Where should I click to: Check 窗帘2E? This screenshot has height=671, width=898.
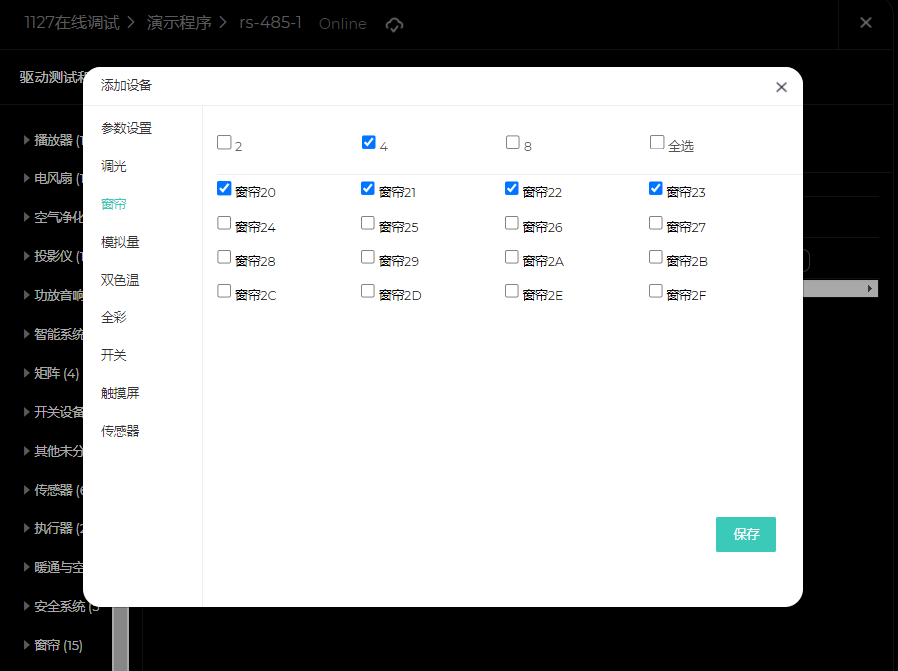click(511, 291)
